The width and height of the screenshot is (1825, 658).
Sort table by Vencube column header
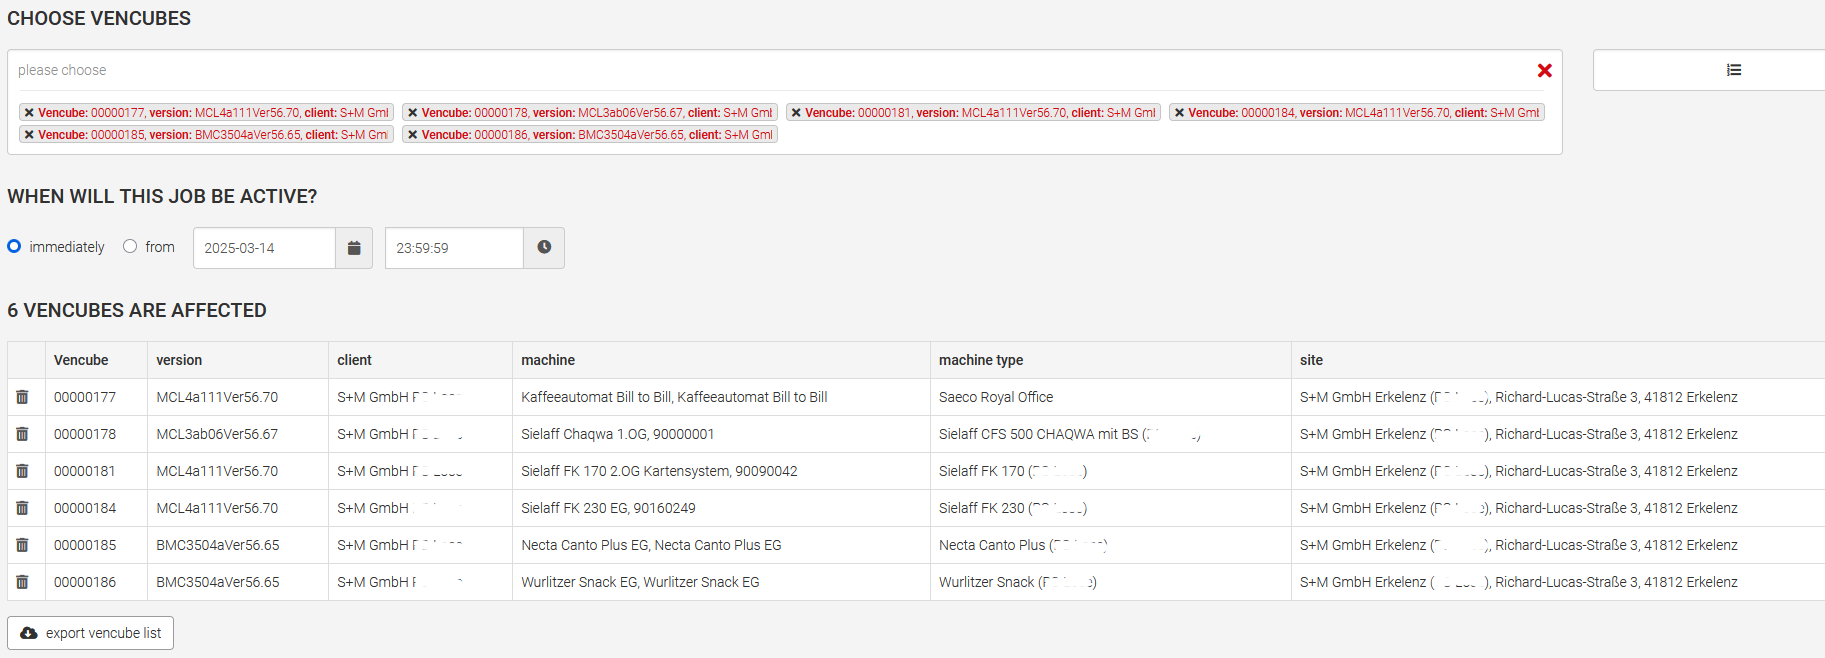(x=81, y=360)
